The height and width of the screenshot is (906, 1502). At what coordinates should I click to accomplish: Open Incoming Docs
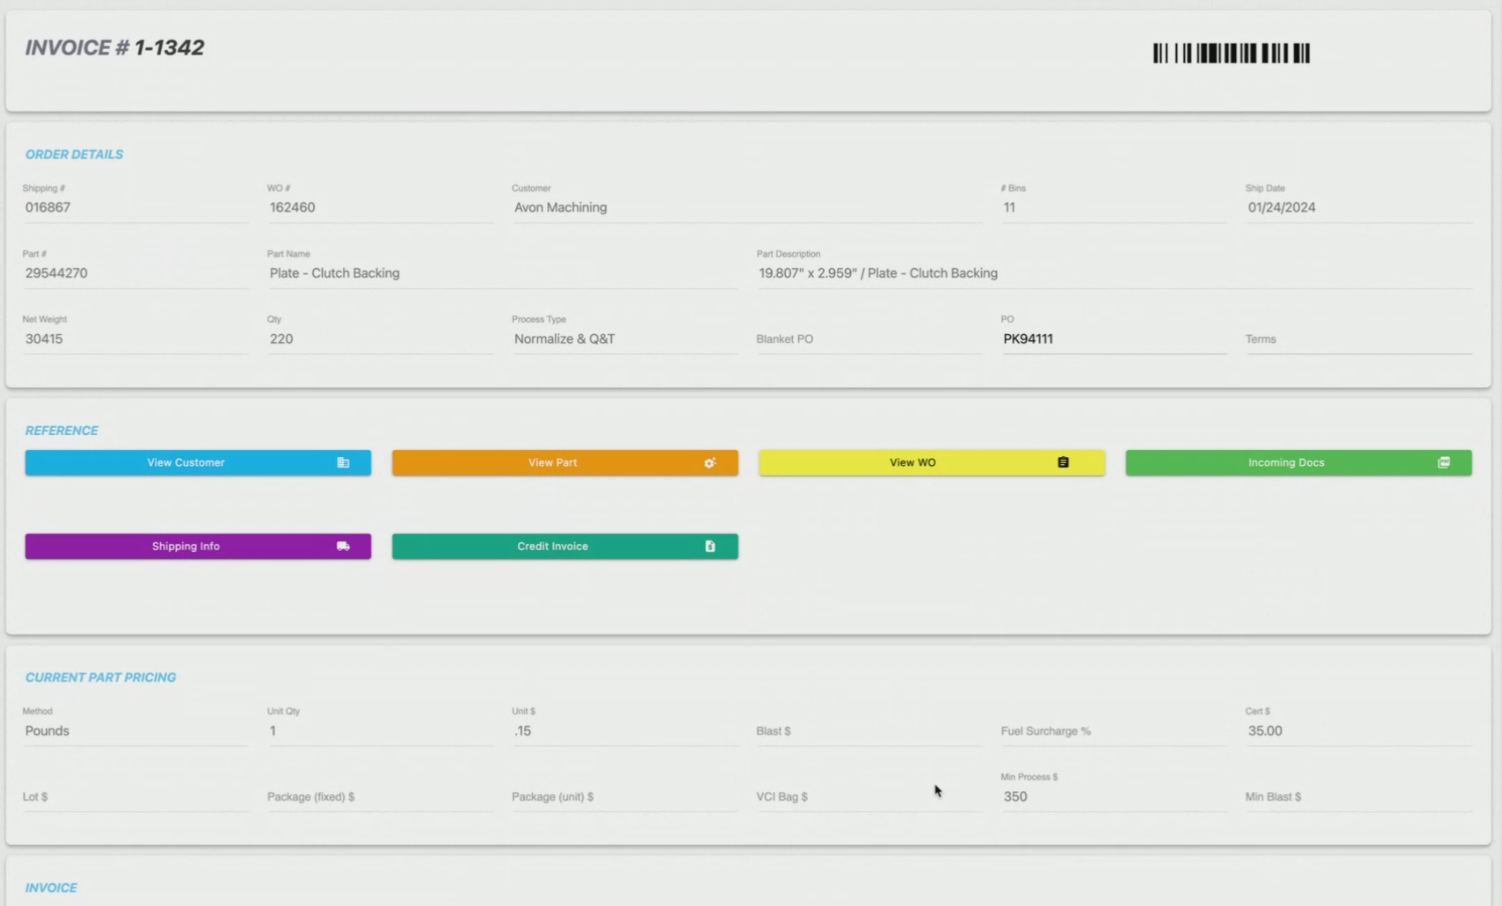[x=1299, y=463]
